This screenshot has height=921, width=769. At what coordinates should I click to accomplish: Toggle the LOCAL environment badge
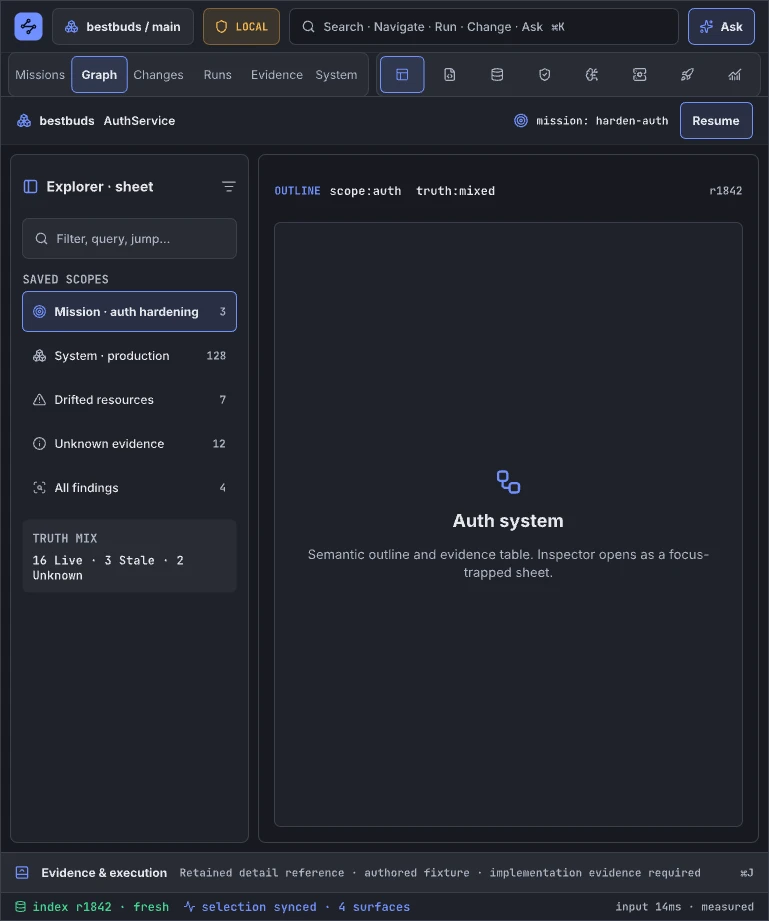coord(241,26)
